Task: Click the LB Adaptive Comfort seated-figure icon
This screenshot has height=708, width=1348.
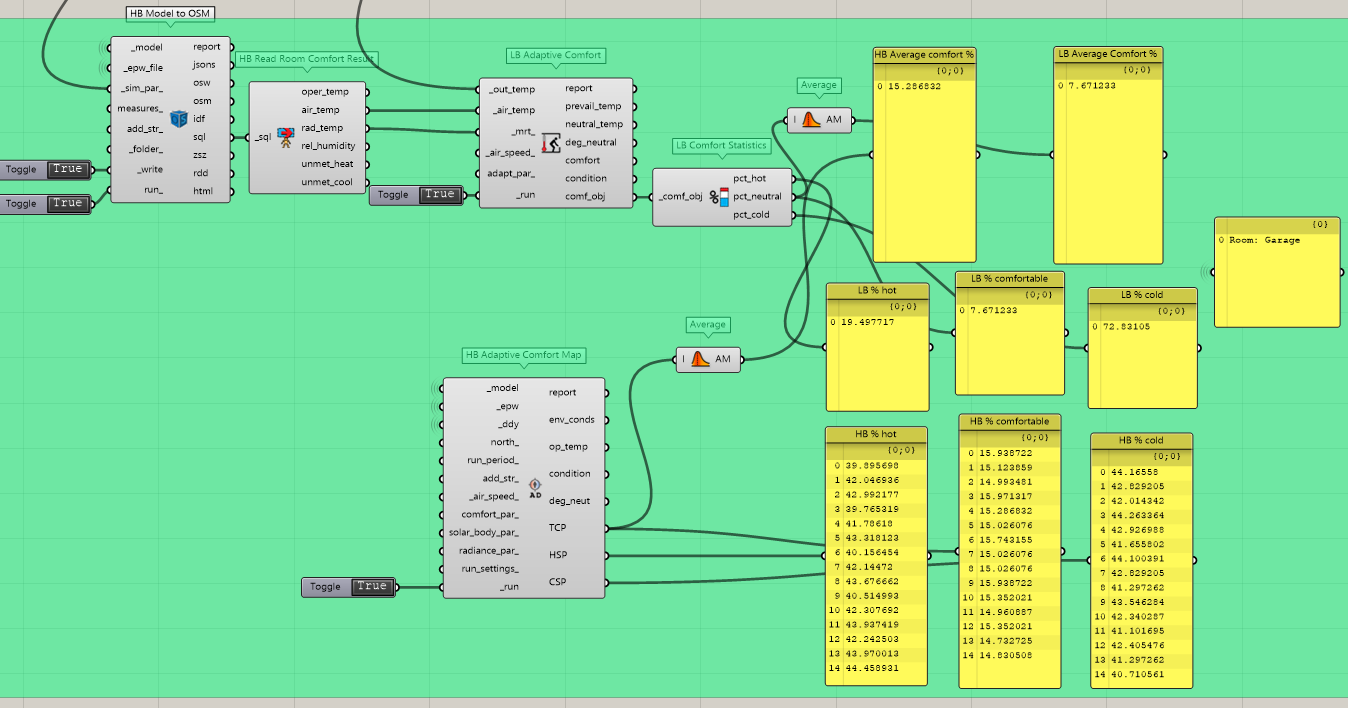Action: tap(550, 142)
